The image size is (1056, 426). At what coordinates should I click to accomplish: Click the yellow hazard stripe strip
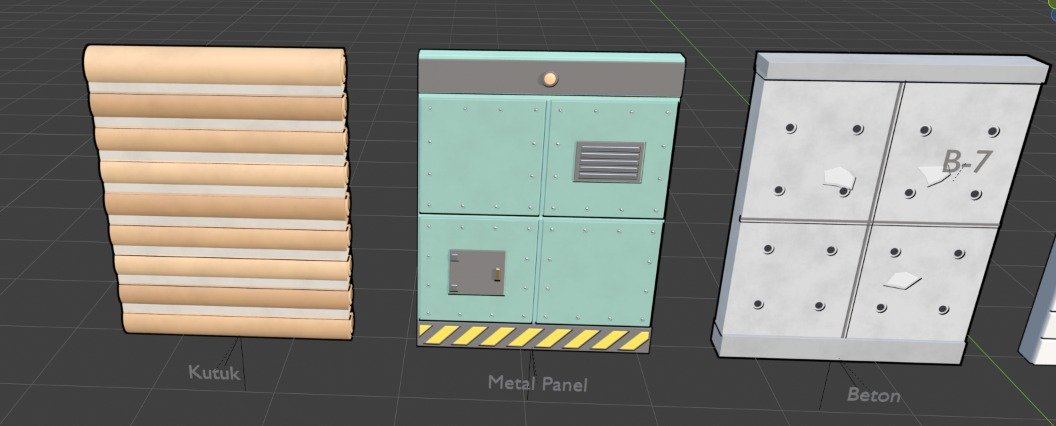533,337
